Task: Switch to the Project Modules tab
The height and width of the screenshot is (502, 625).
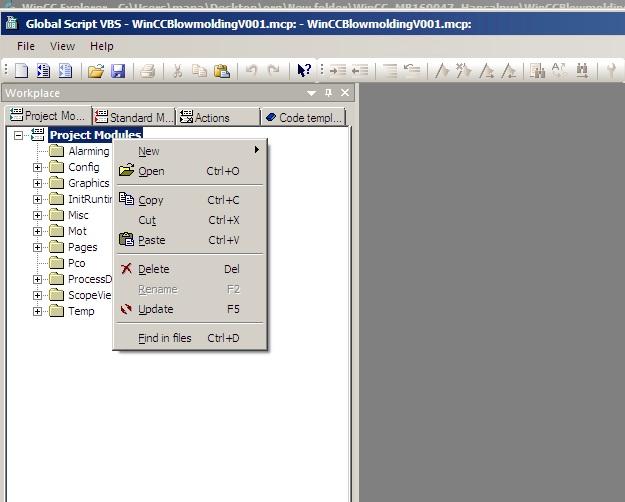Action: point(48,116)
